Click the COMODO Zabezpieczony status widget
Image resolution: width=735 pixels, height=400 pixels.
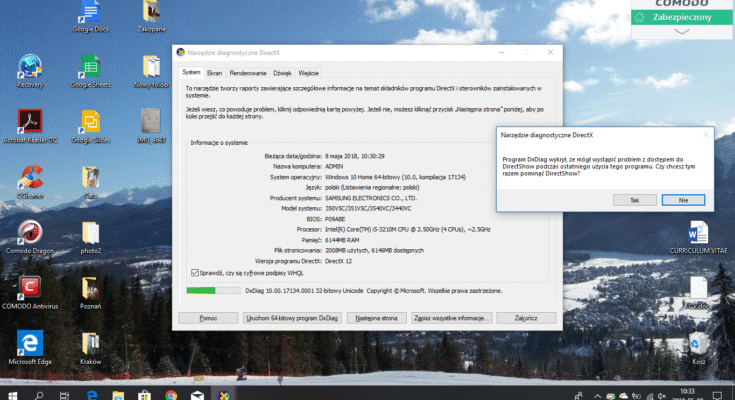tap(682, 17)
